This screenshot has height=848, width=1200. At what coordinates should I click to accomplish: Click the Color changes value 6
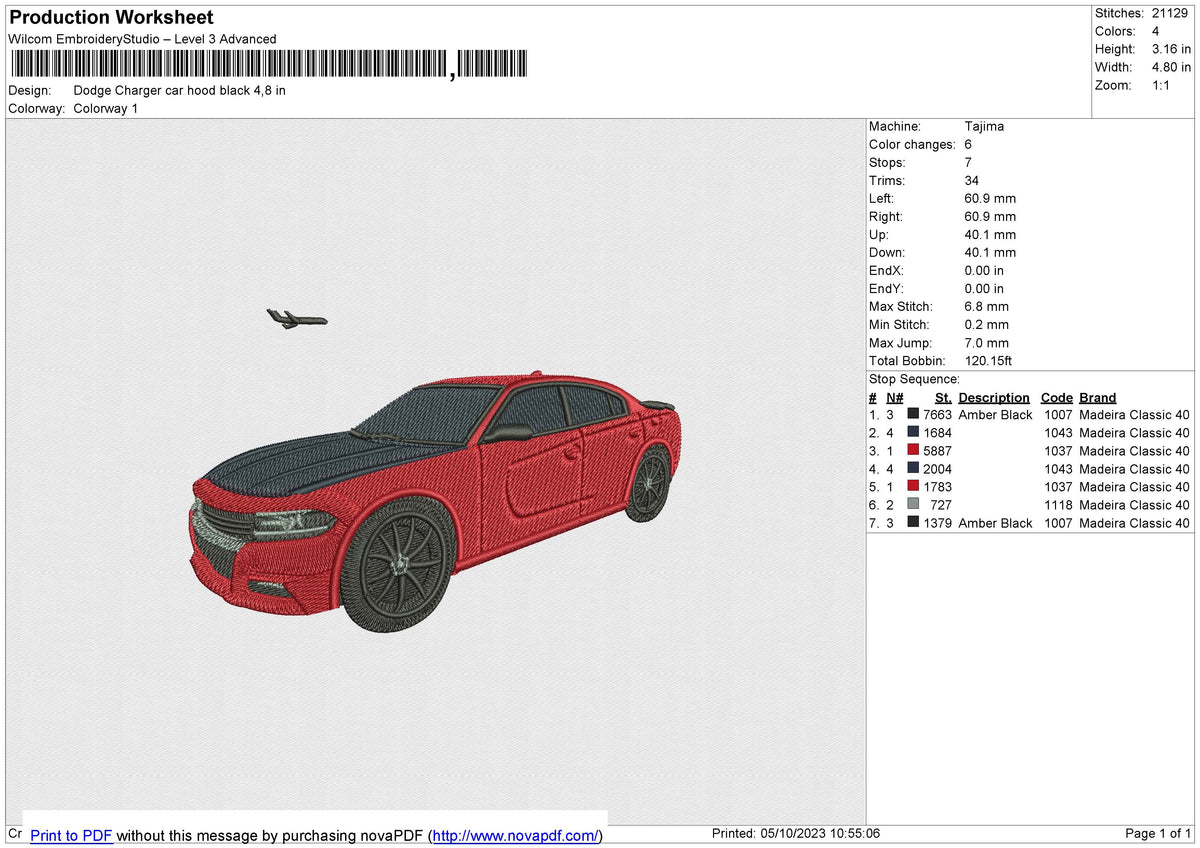[x=968, y=145]
